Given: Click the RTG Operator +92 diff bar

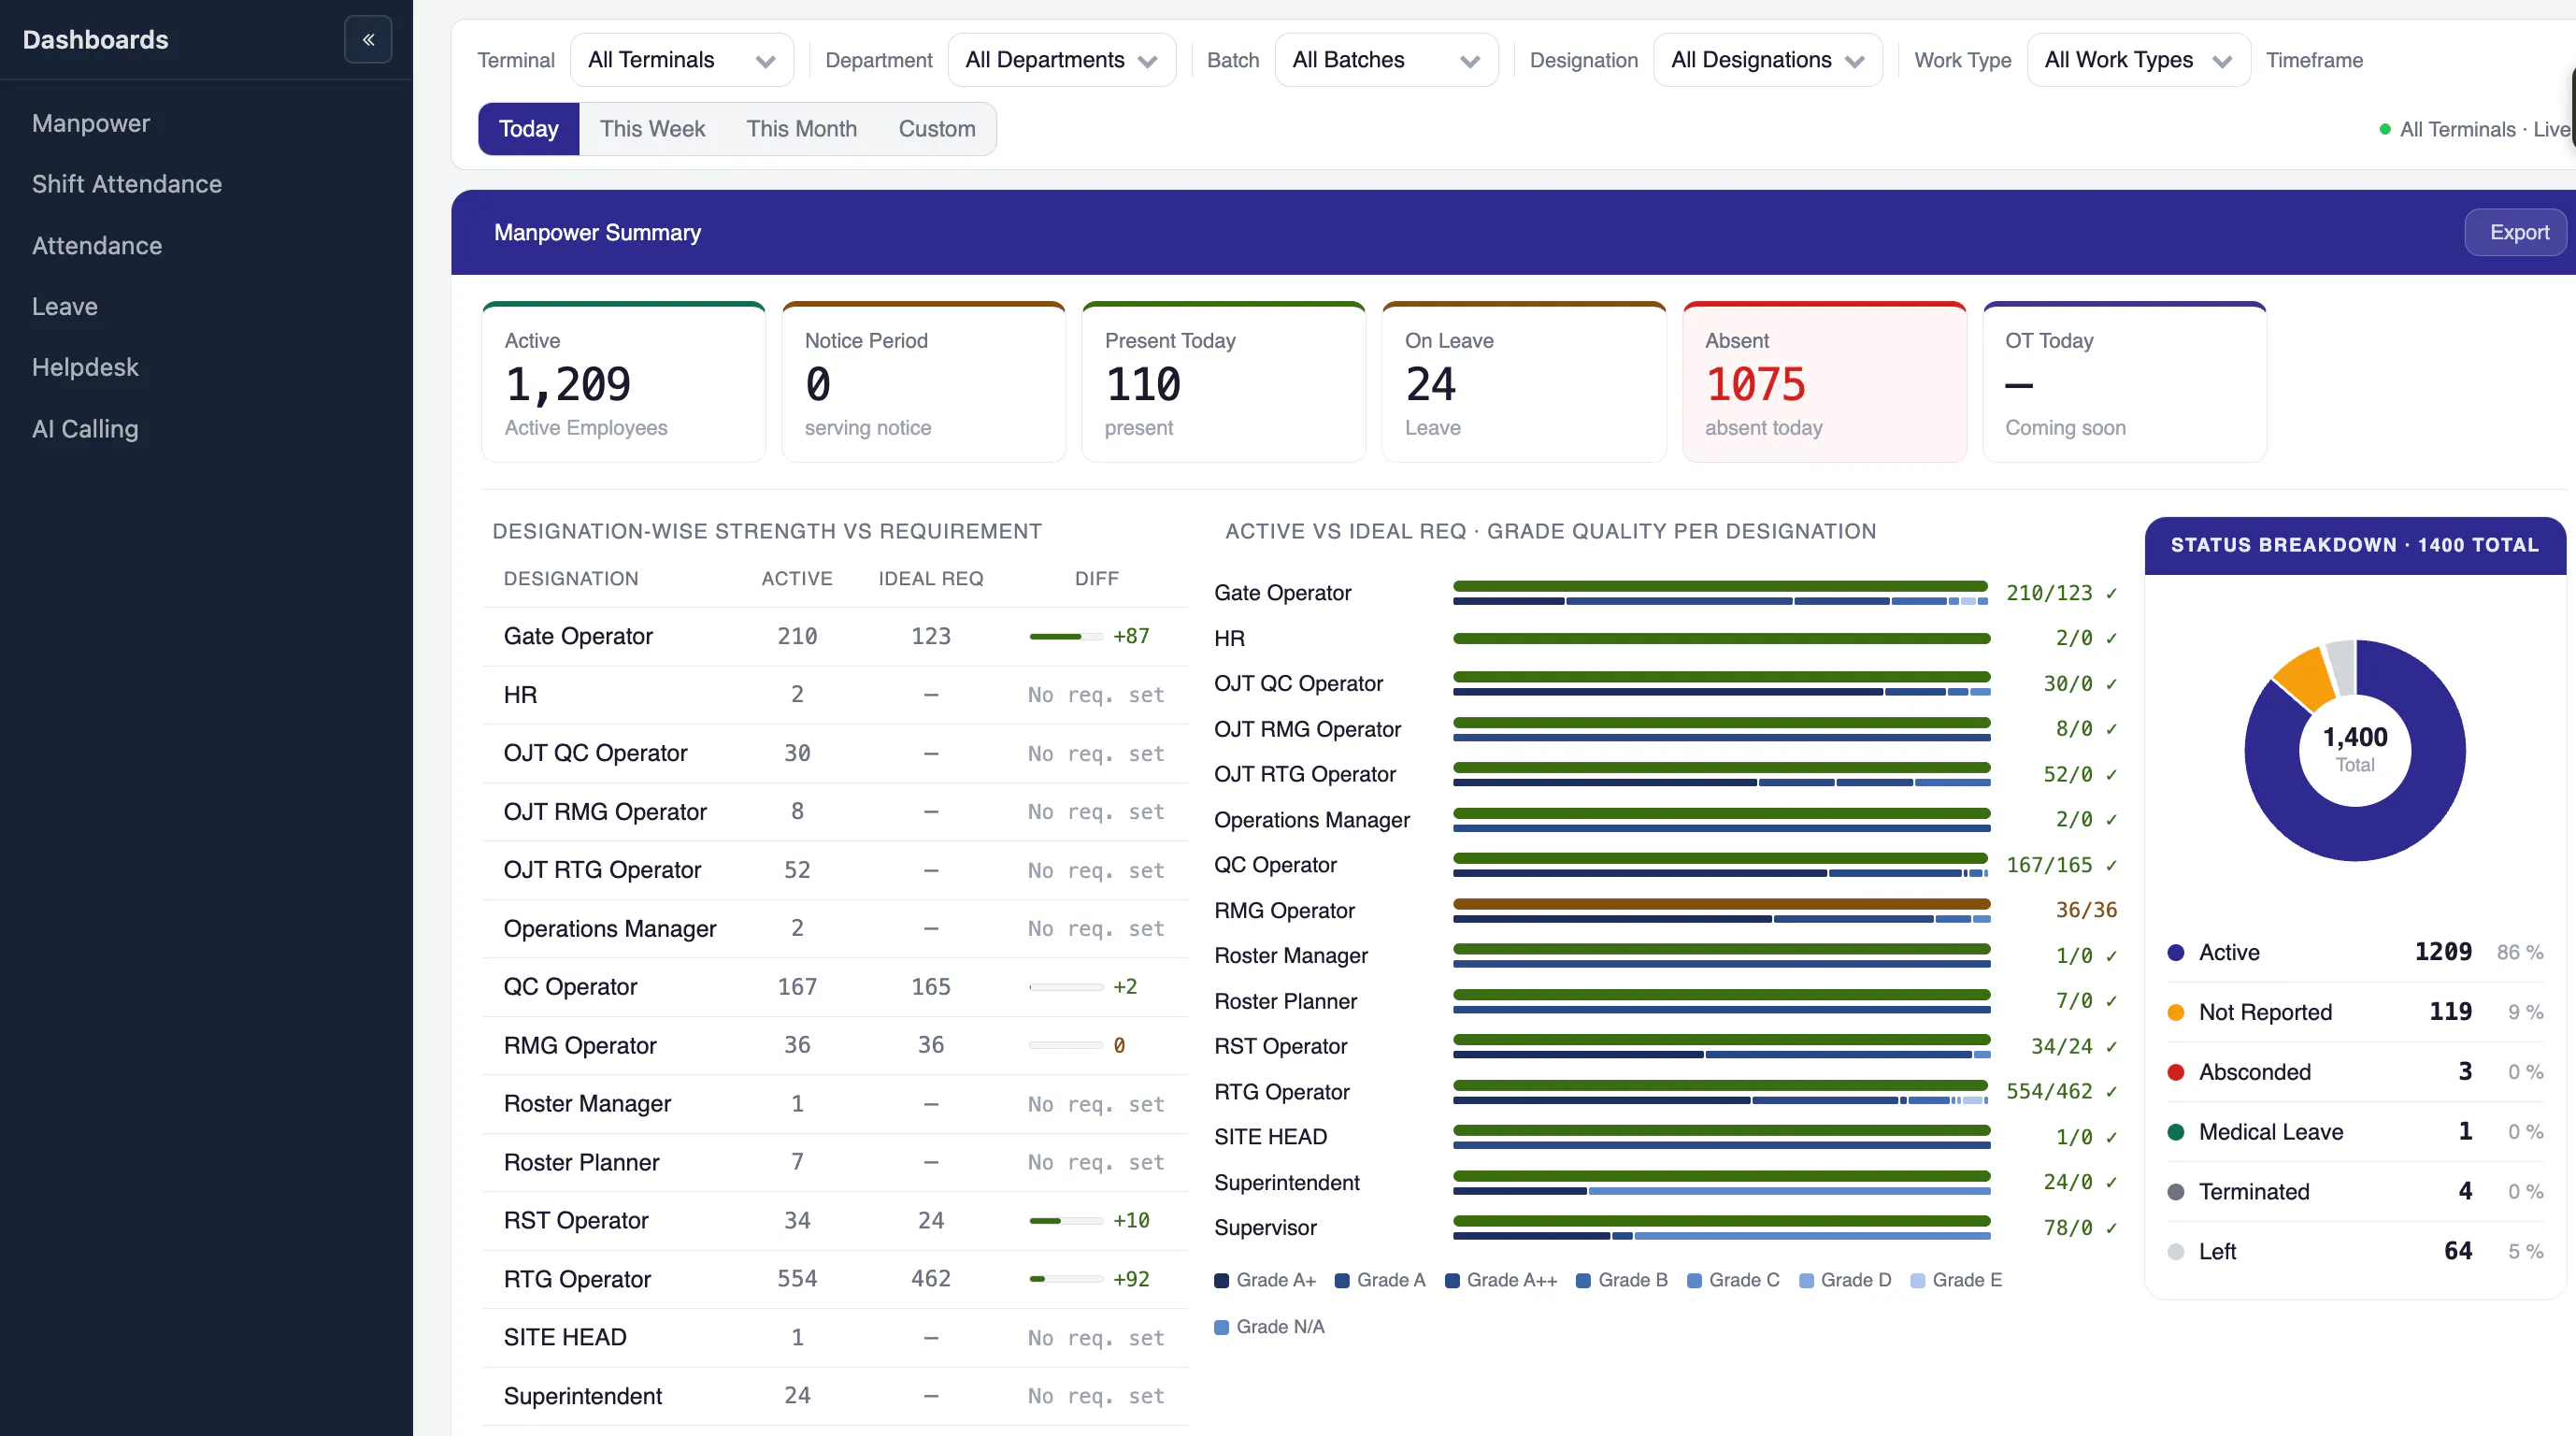Looking at the screenshot, I should tap(1066, 1280).
